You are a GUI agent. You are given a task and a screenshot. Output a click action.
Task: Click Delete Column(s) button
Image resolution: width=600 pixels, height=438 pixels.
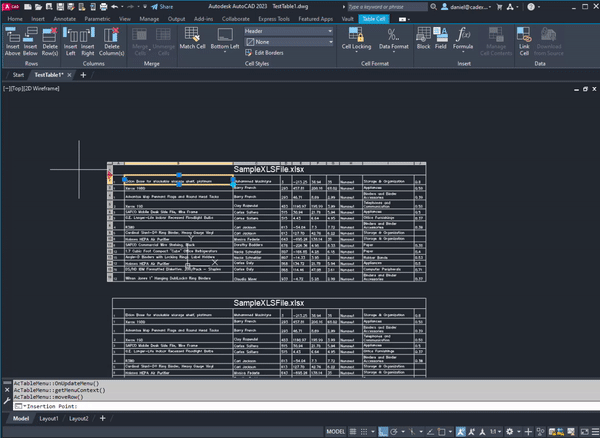click(x=111, y=42)
